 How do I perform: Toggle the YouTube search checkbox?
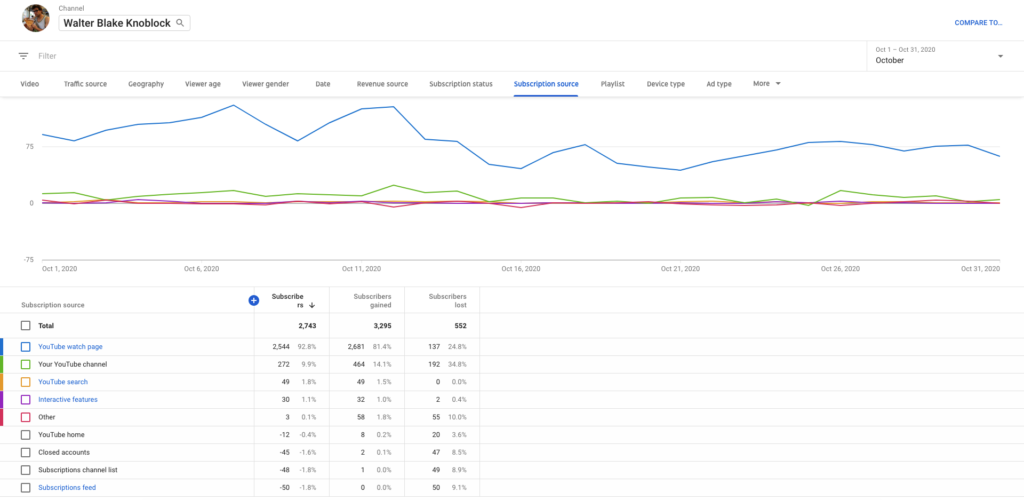coord(25,382)
